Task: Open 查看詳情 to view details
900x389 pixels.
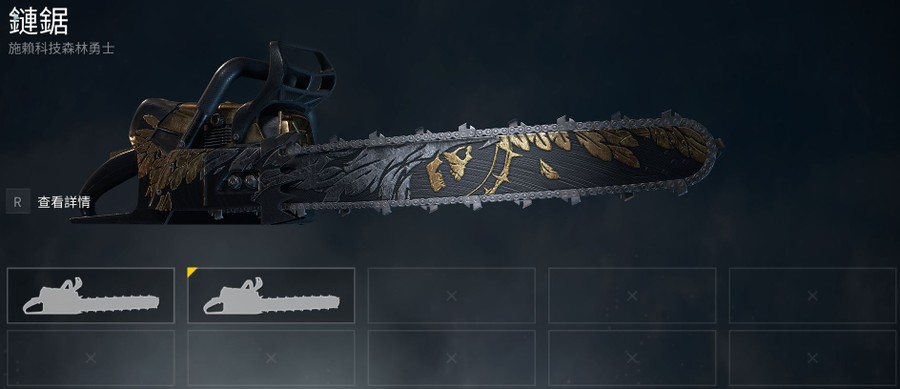Action: coord(64,202)
